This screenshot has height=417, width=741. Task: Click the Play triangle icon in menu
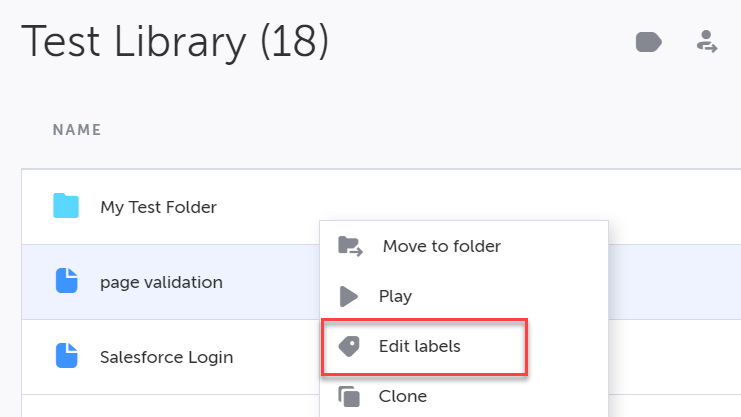tap(349, 296)
